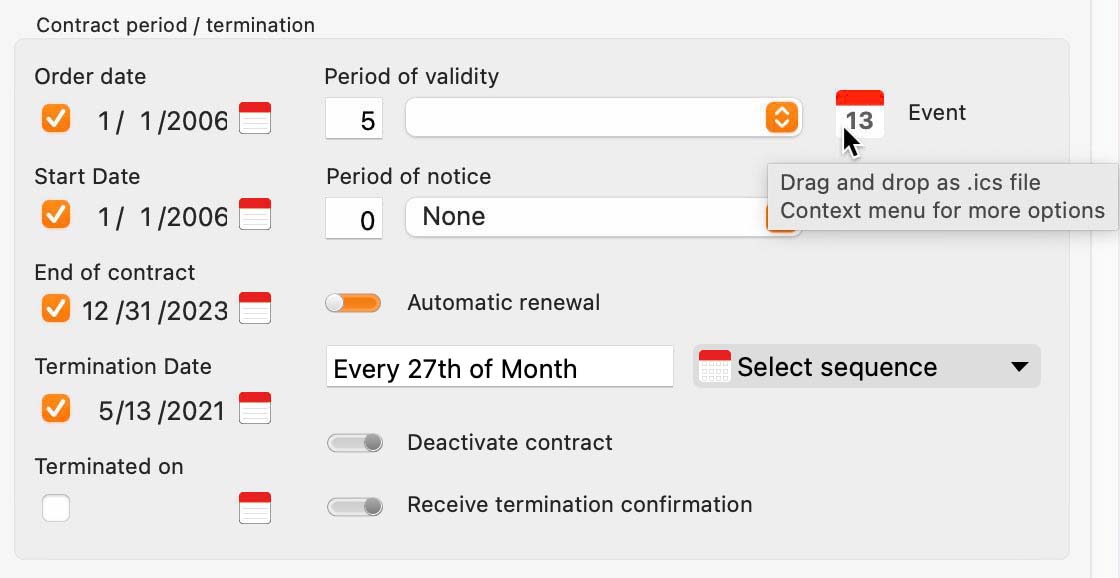Open calendar picker for Start Date
Screen dimensions: 1120x578
tap(255, 214)
